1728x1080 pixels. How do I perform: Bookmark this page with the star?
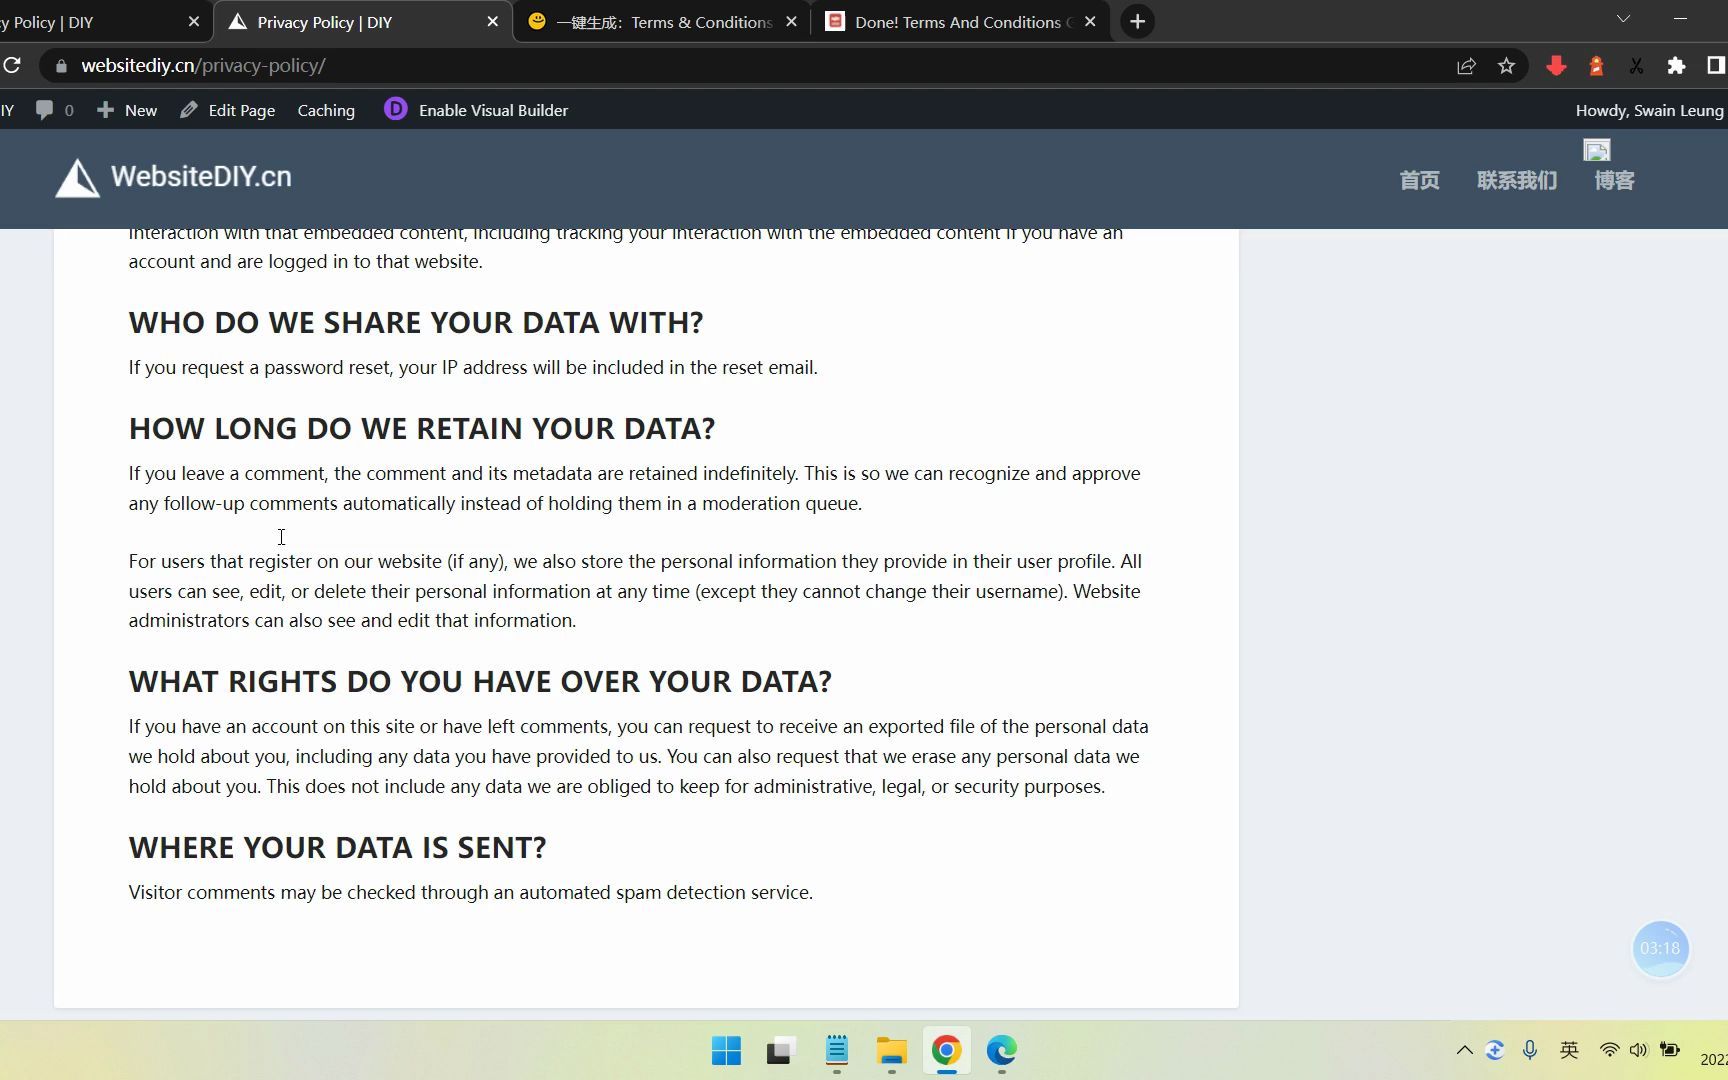tap(1507, 65)
